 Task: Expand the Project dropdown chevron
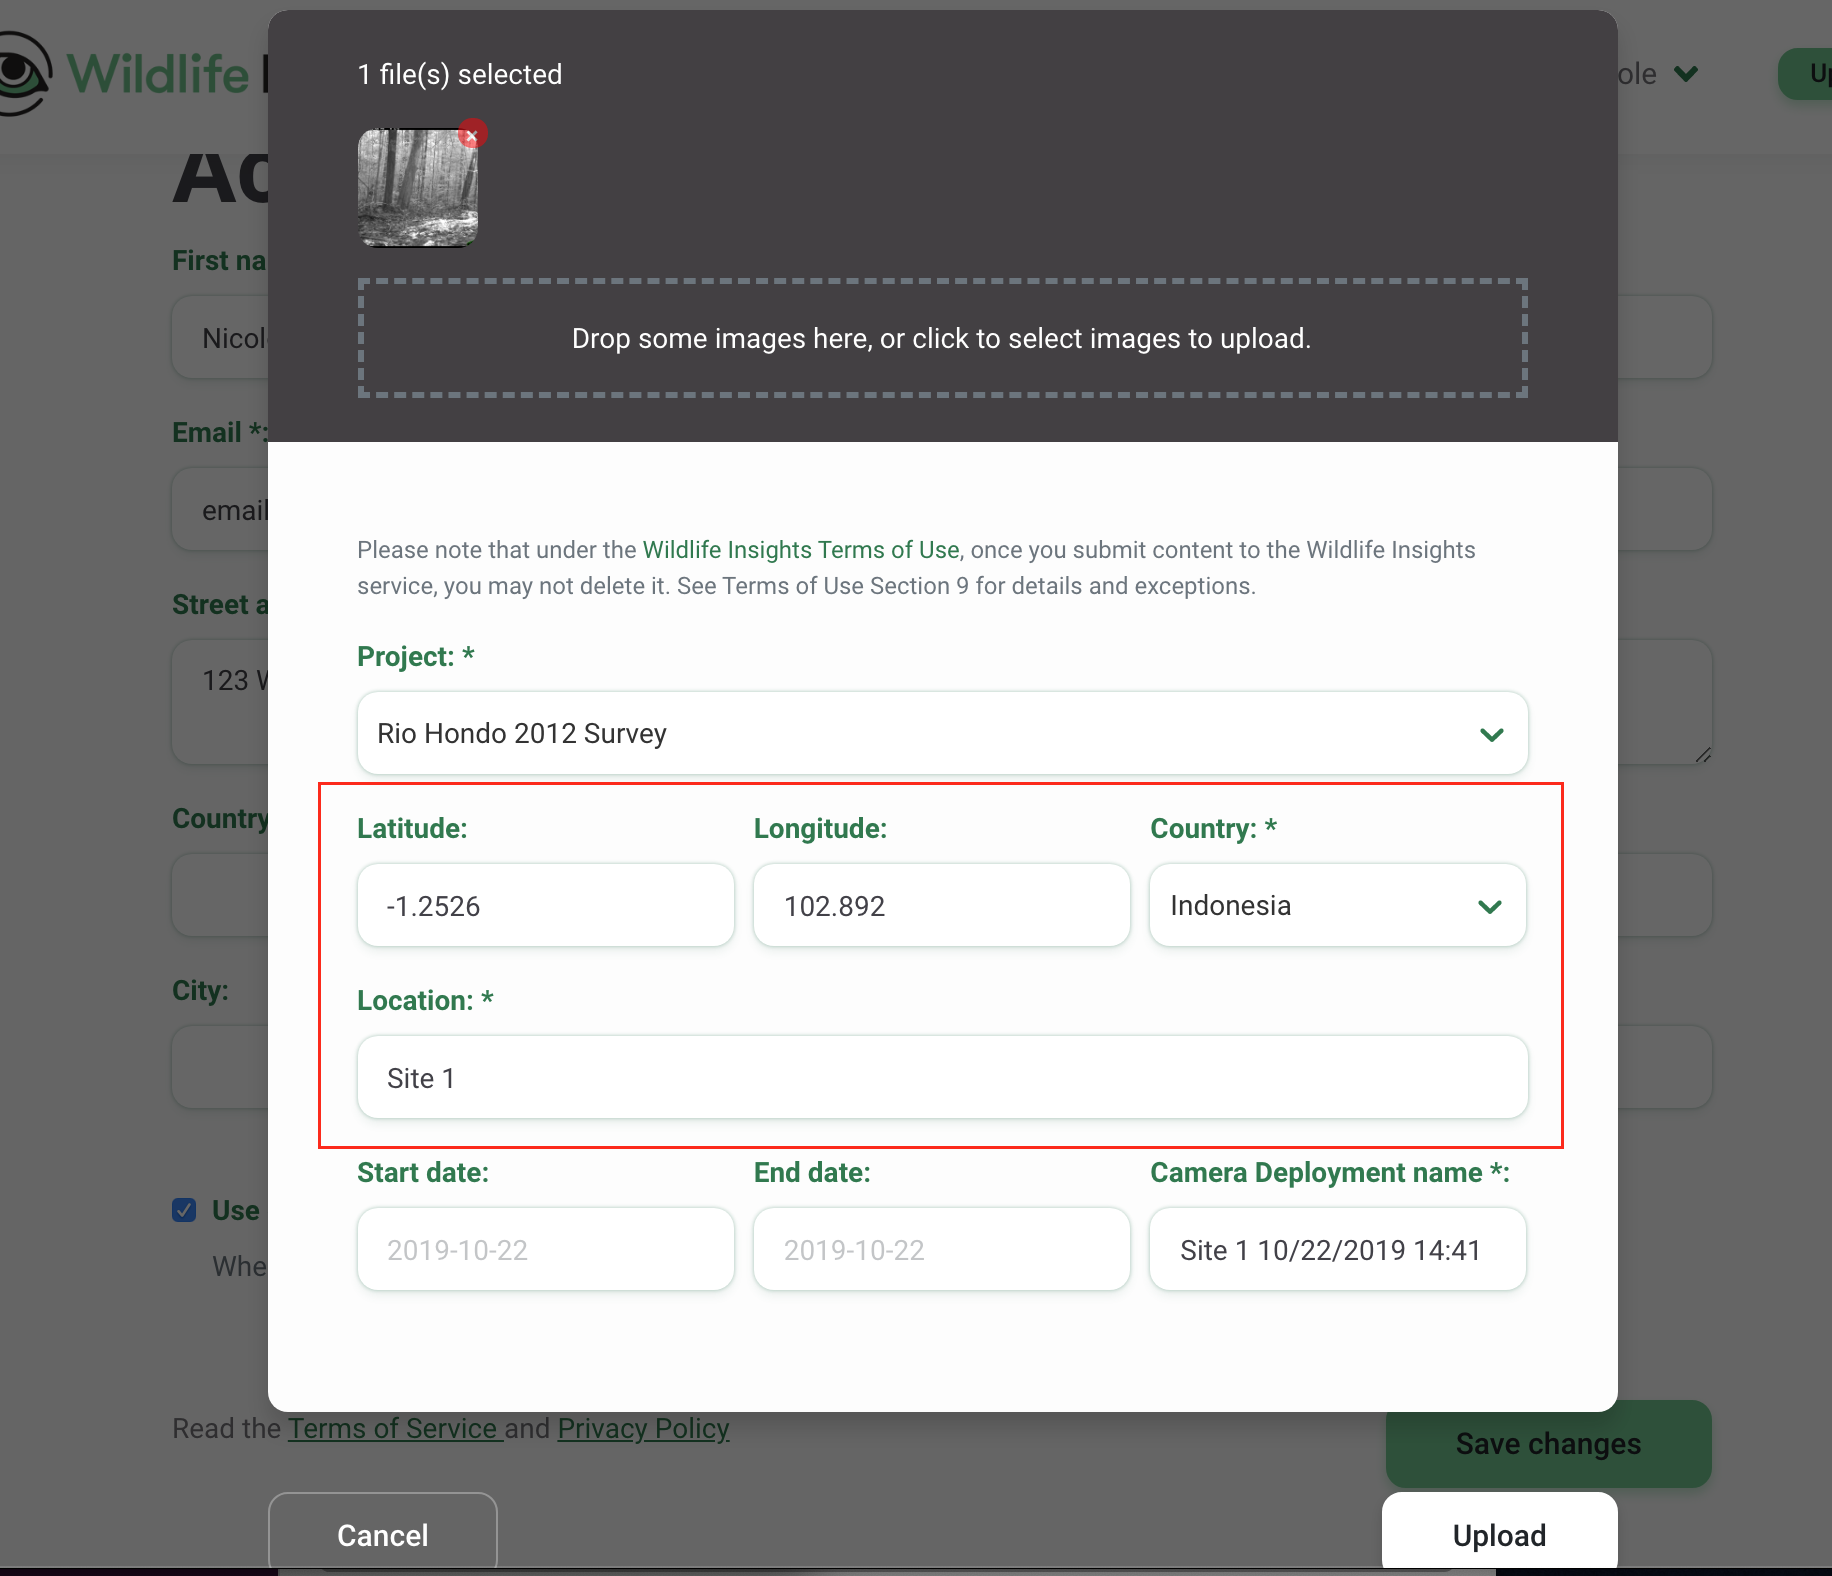click(1491, 735)
